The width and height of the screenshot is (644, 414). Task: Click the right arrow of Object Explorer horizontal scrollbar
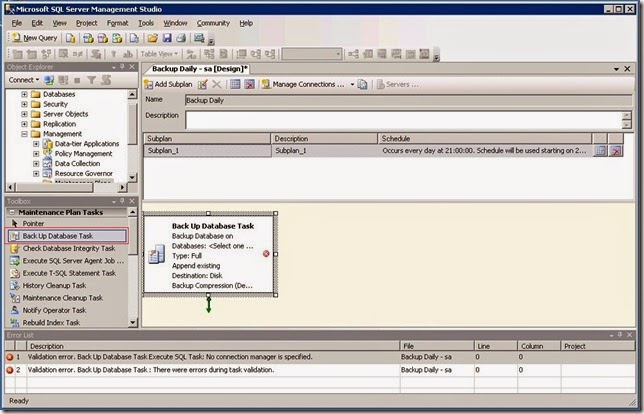122,187
